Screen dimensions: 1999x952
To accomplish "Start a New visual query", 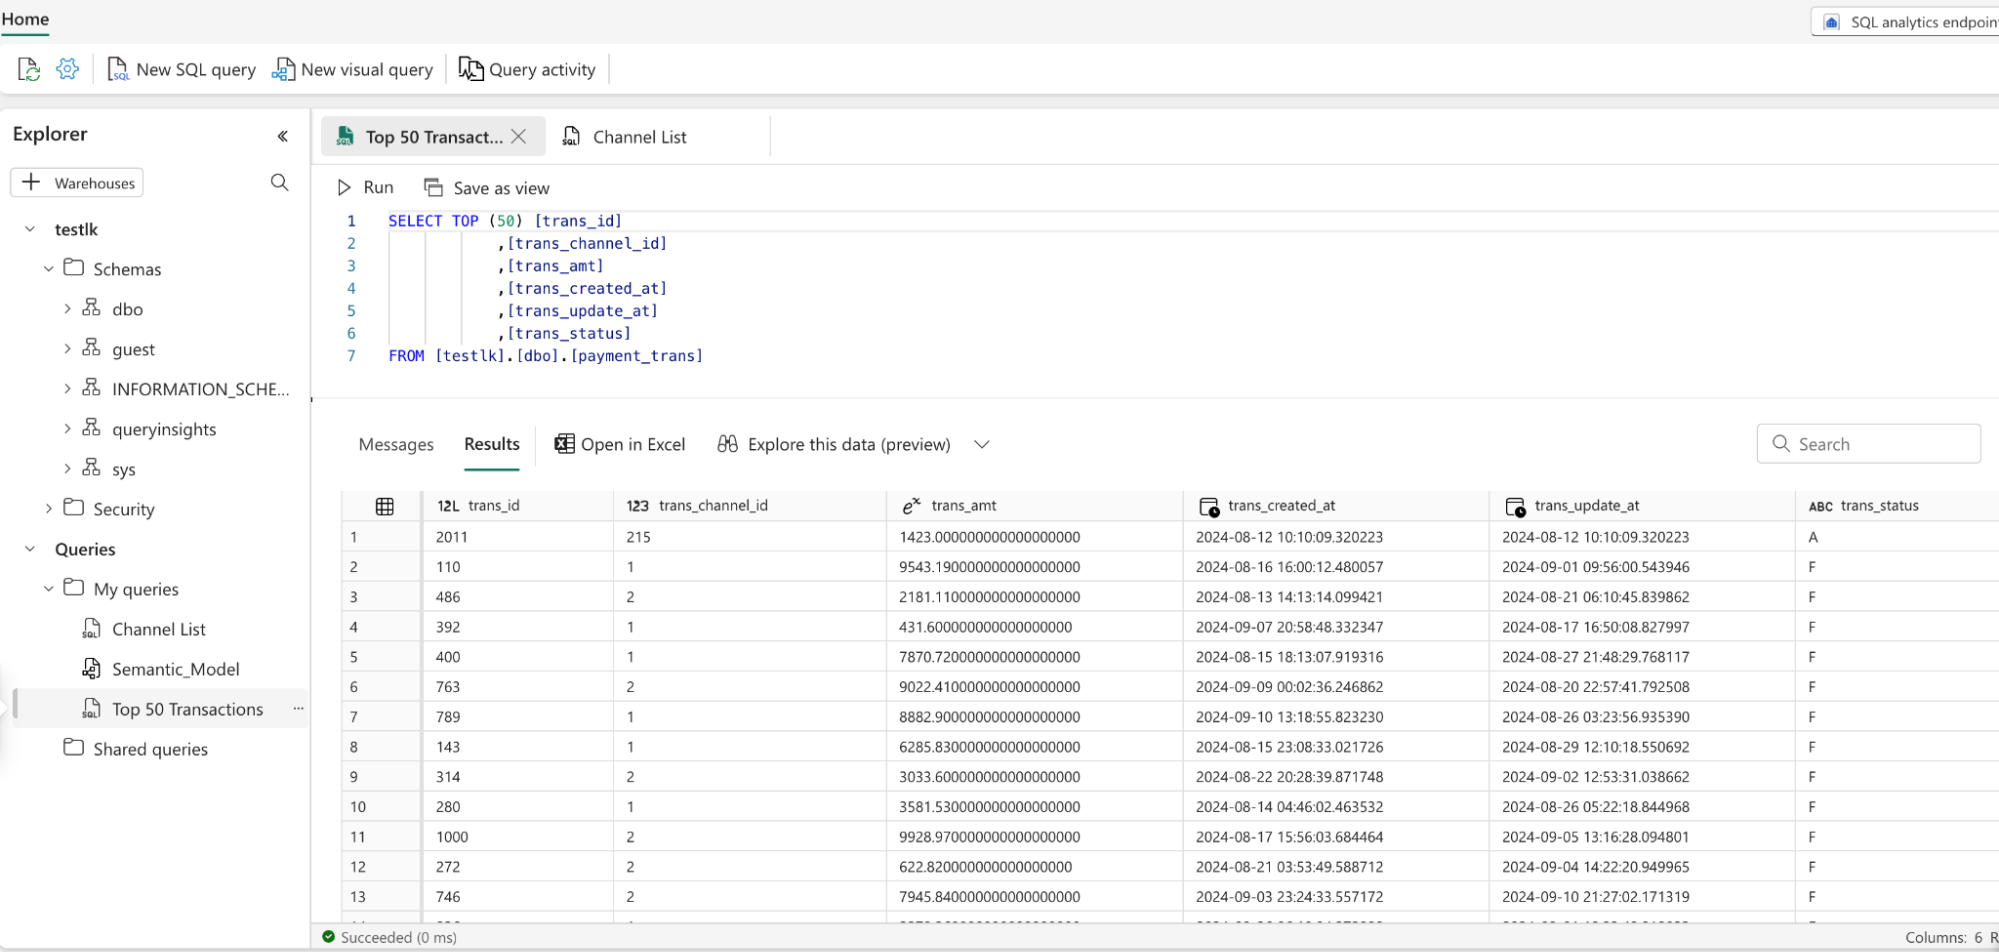I will coord(352,69).
